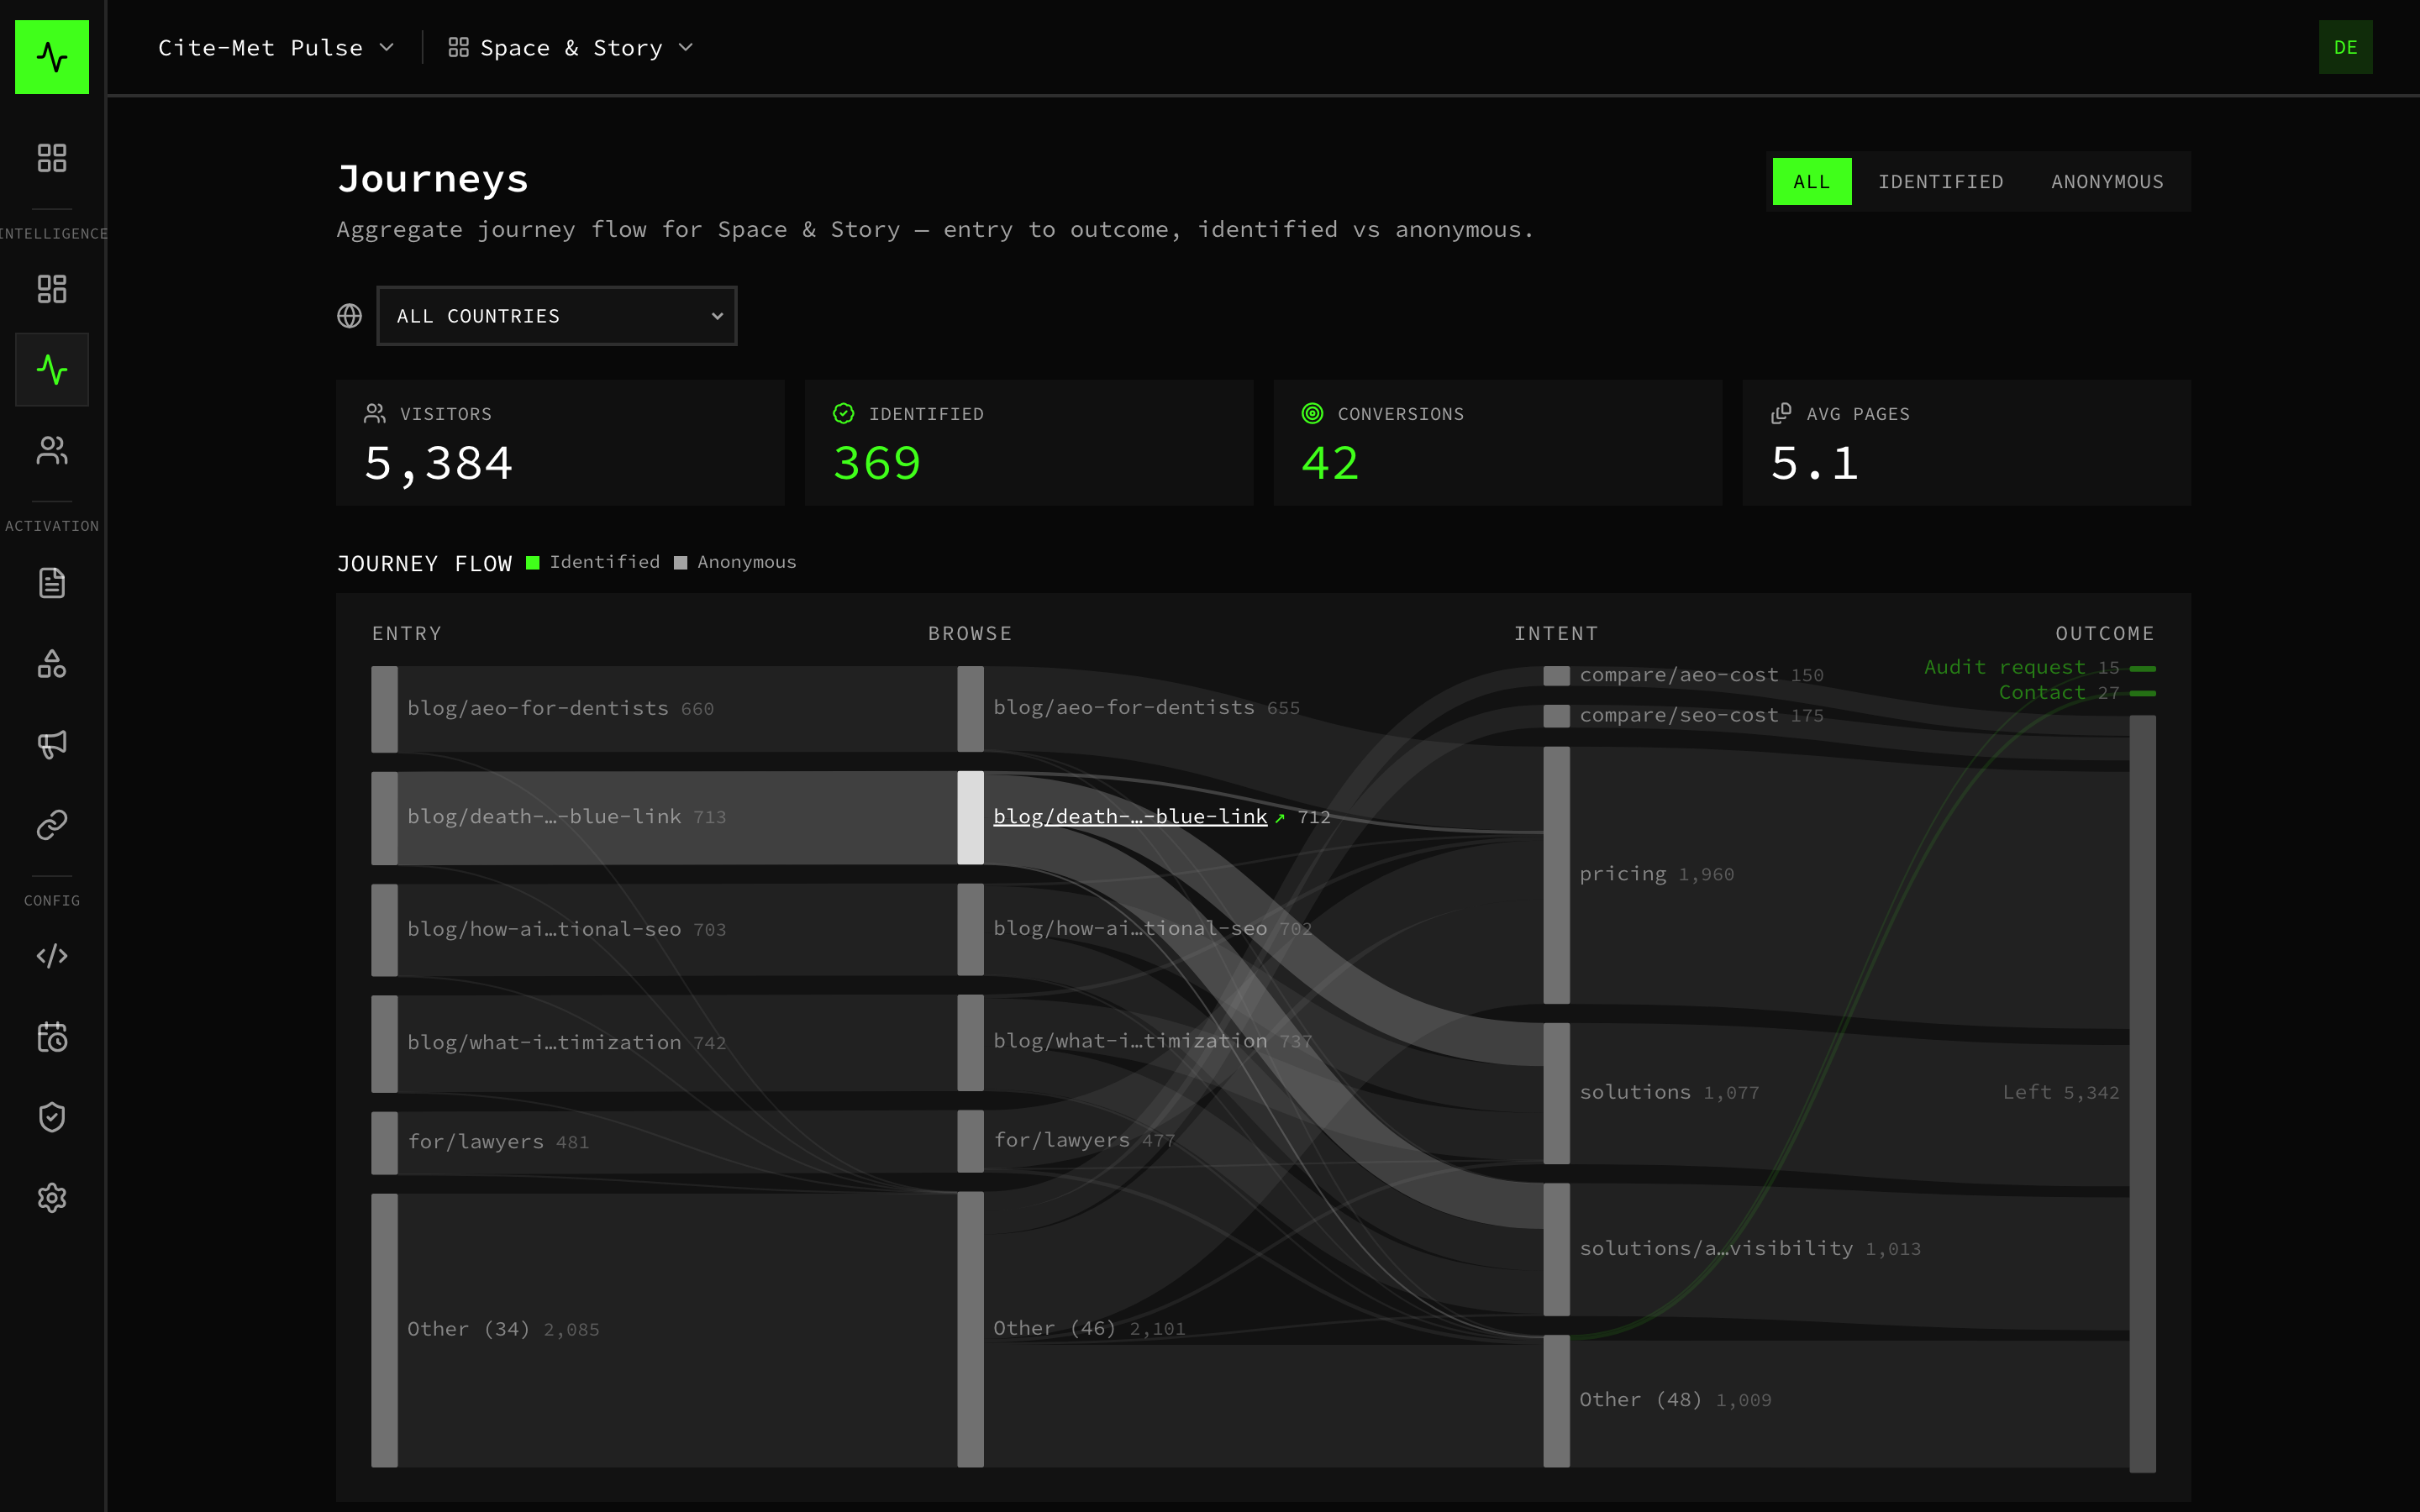Select intent node compare/aeo-cost 150
This screenshot has width=2420, height=1512.
pyautogui.click(x=1556, y=676)
